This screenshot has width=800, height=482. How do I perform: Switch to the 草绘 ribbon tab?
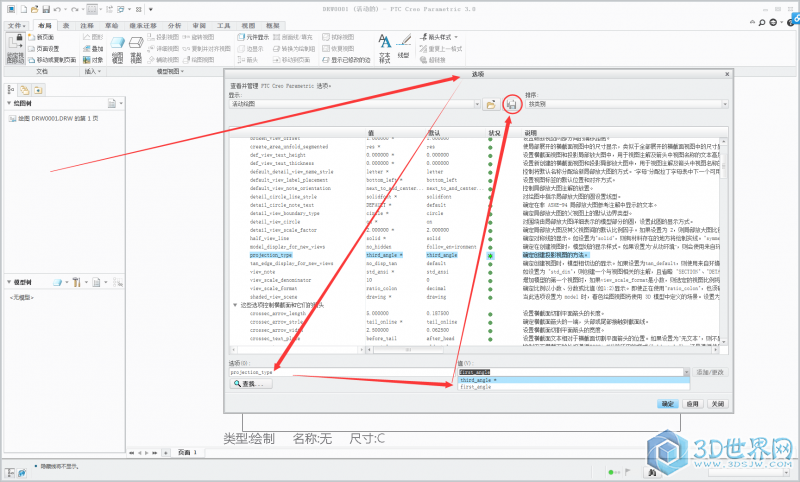click(x=111, y=26)
